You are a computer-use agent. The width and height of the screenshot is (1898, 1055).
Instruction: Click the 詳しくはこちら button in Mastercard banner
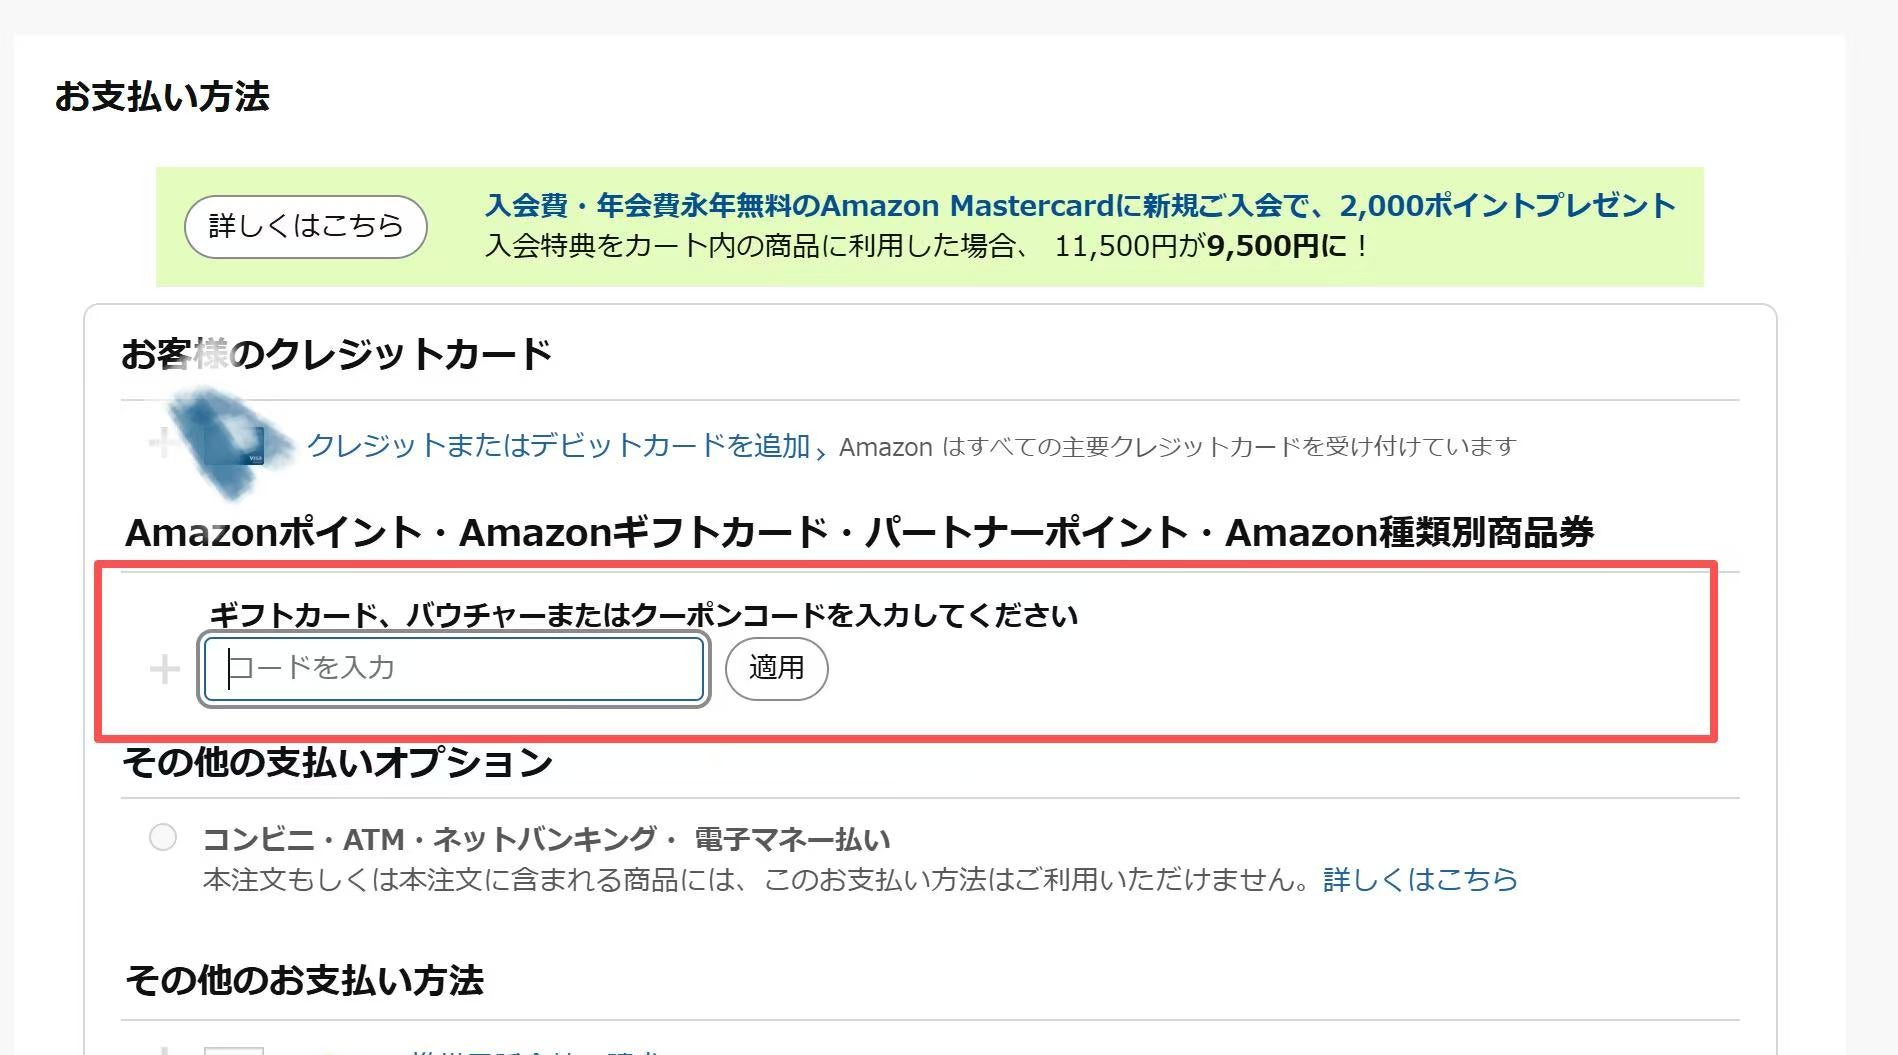click(305, 226)
